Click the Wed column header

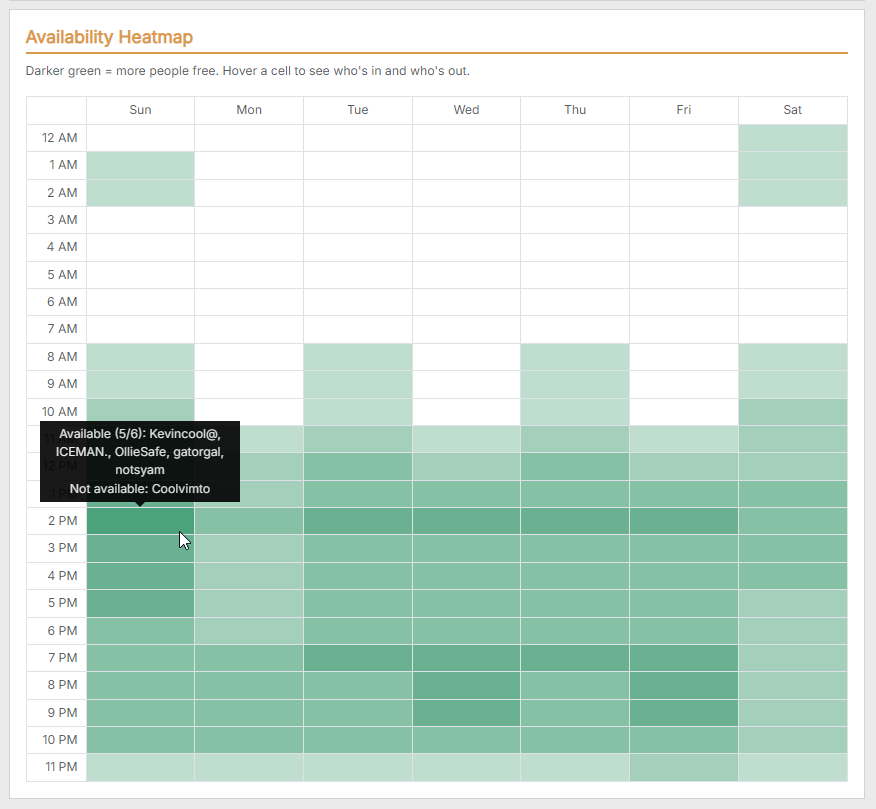tap(466, 110)
